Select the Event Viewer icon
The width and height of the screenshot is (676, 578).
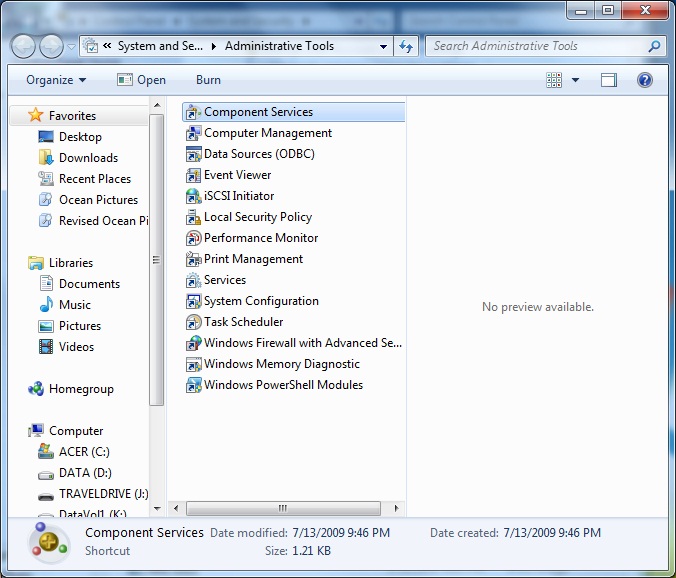pyautogui.click(x=193, y=175)
